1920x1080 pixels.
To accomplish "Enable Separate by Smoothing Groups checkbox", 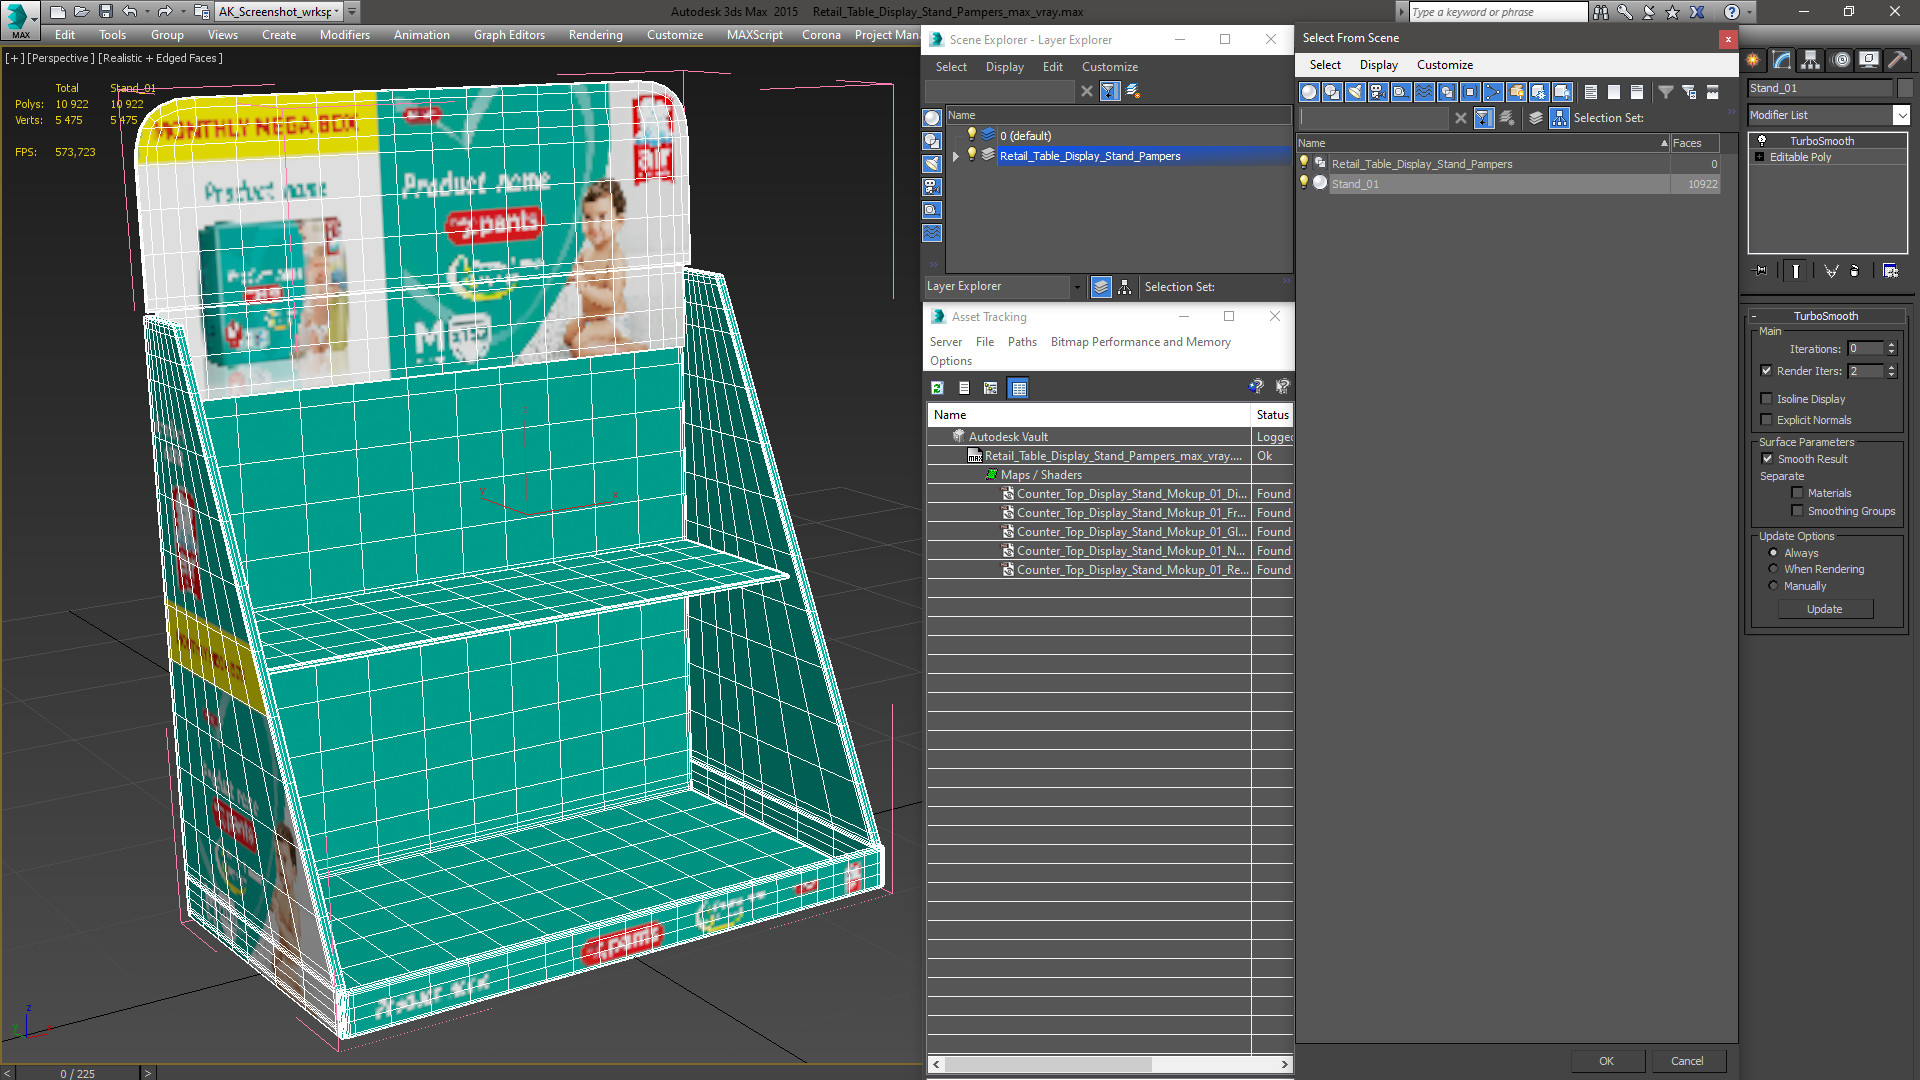I will point(1797,511).
